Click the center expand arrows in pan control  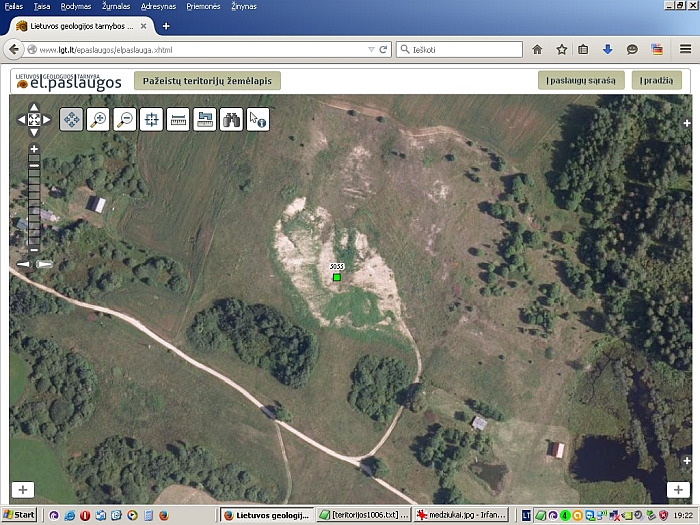pos(34,119)
